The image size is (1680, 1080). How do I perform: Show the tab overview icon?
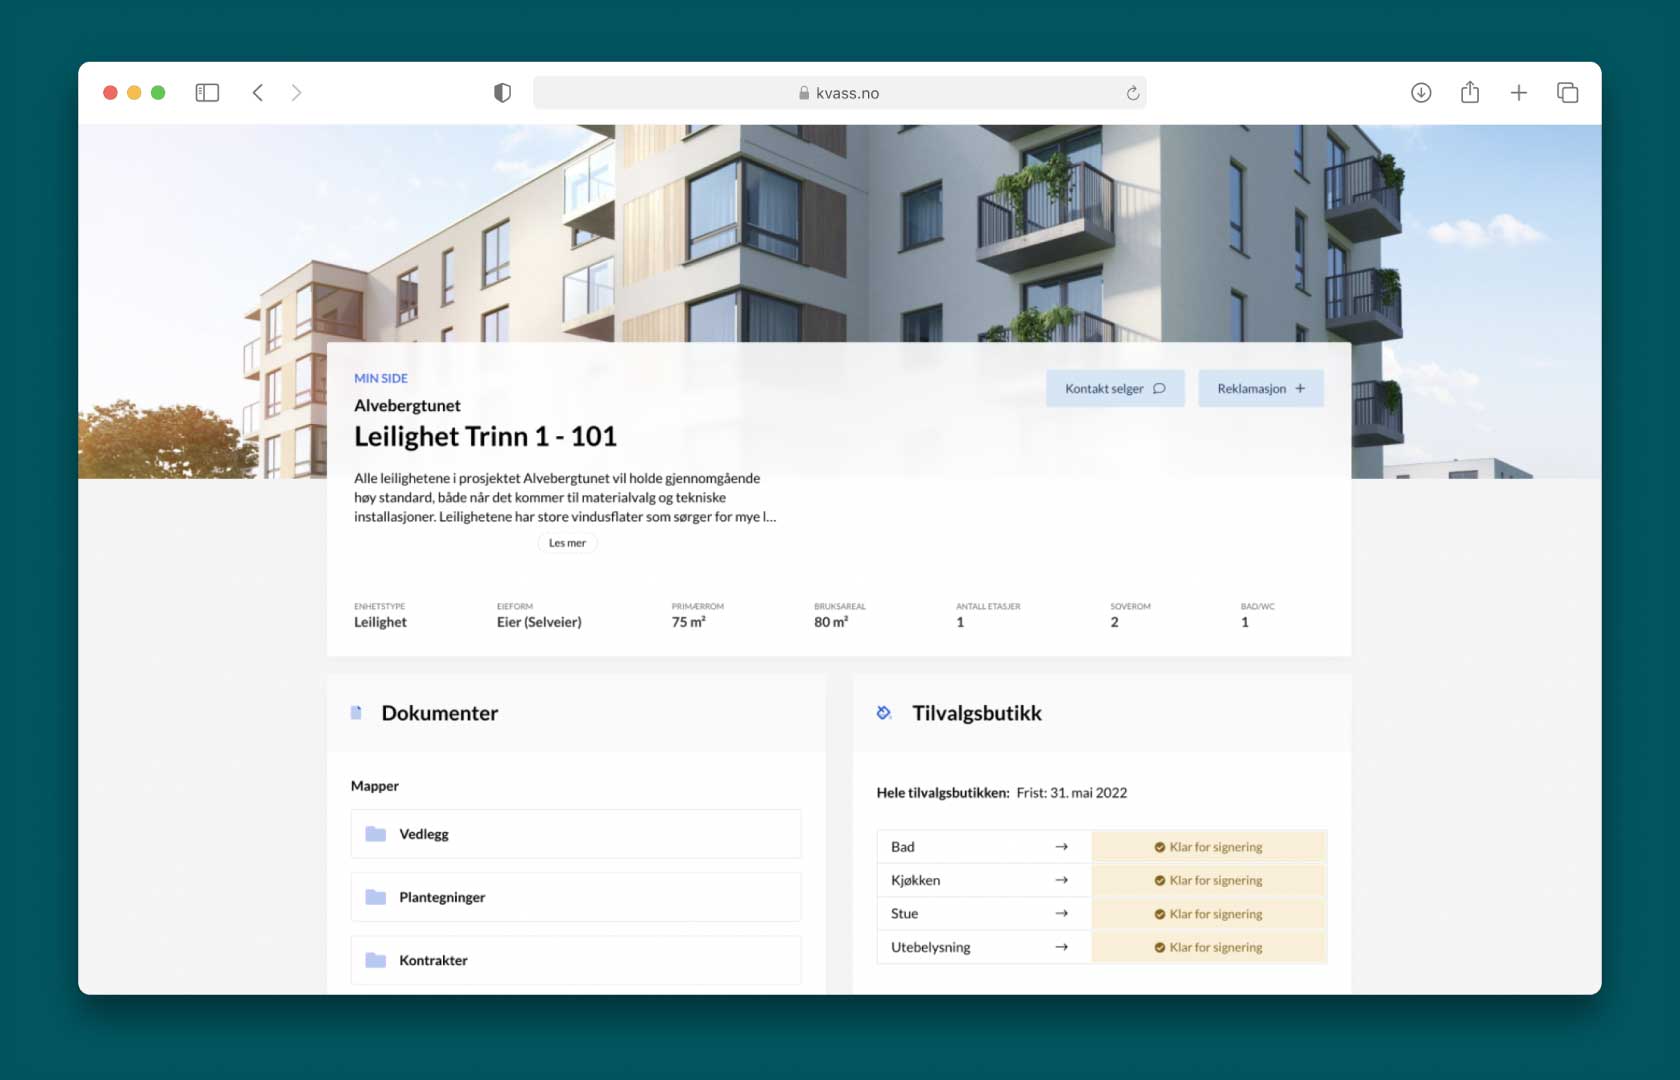click(x=1567, y=93)
